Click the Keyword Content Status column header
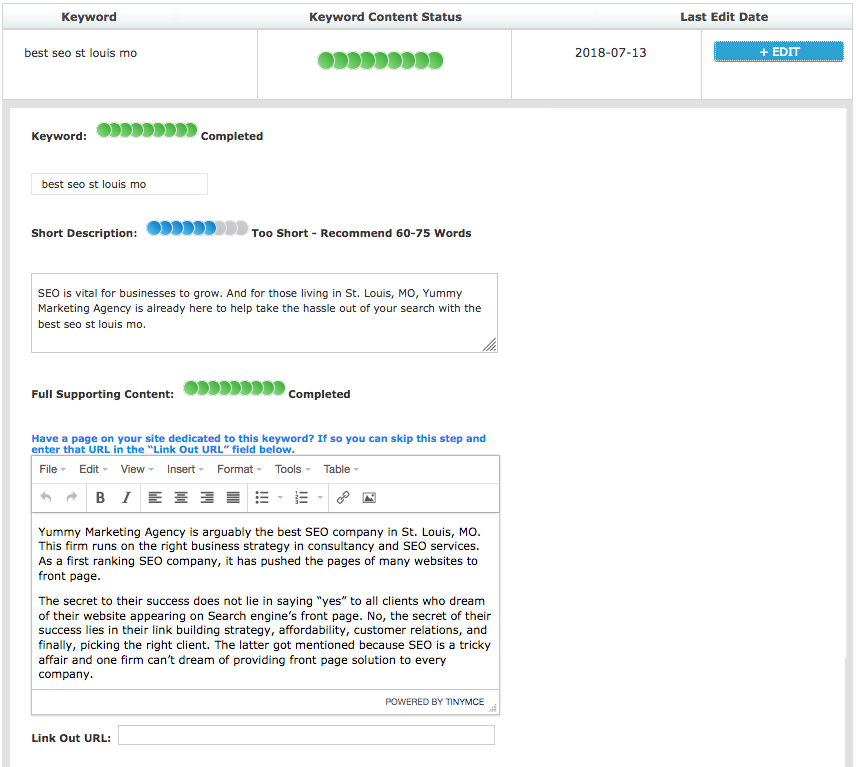856x767 pixels. [385, 17]
